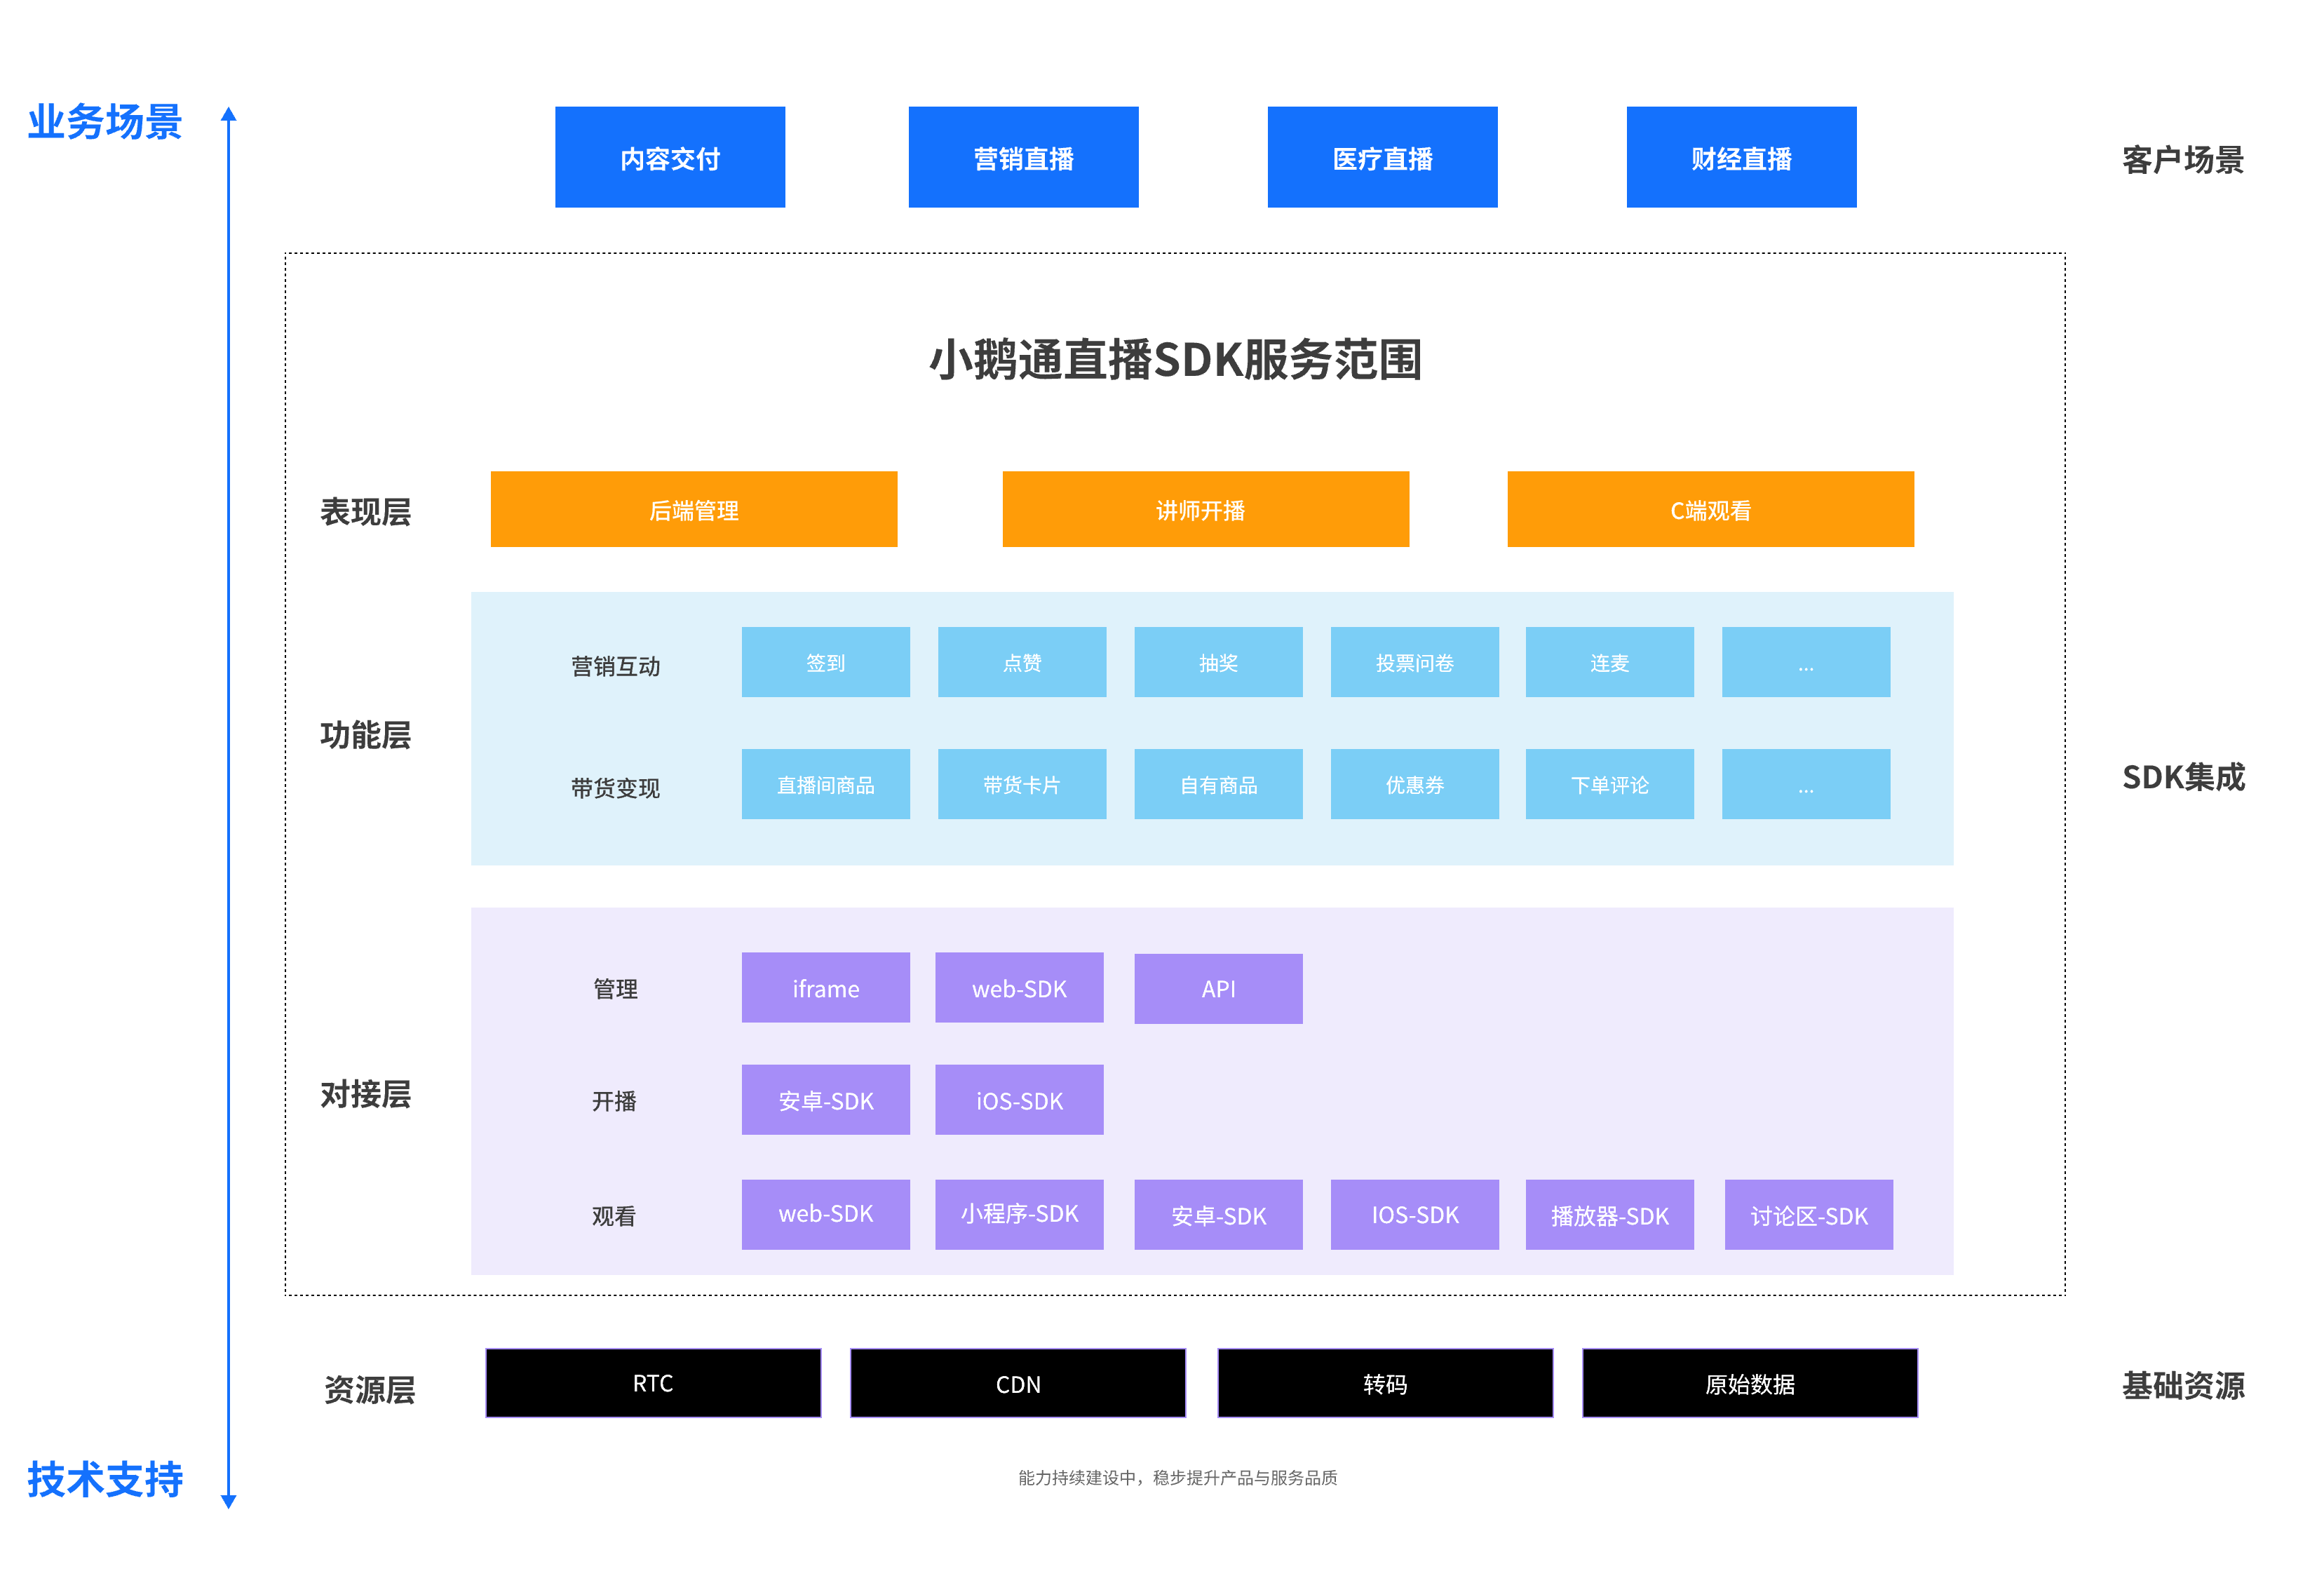Select the 原始数据 black block

click(x=1748, y=1382)
